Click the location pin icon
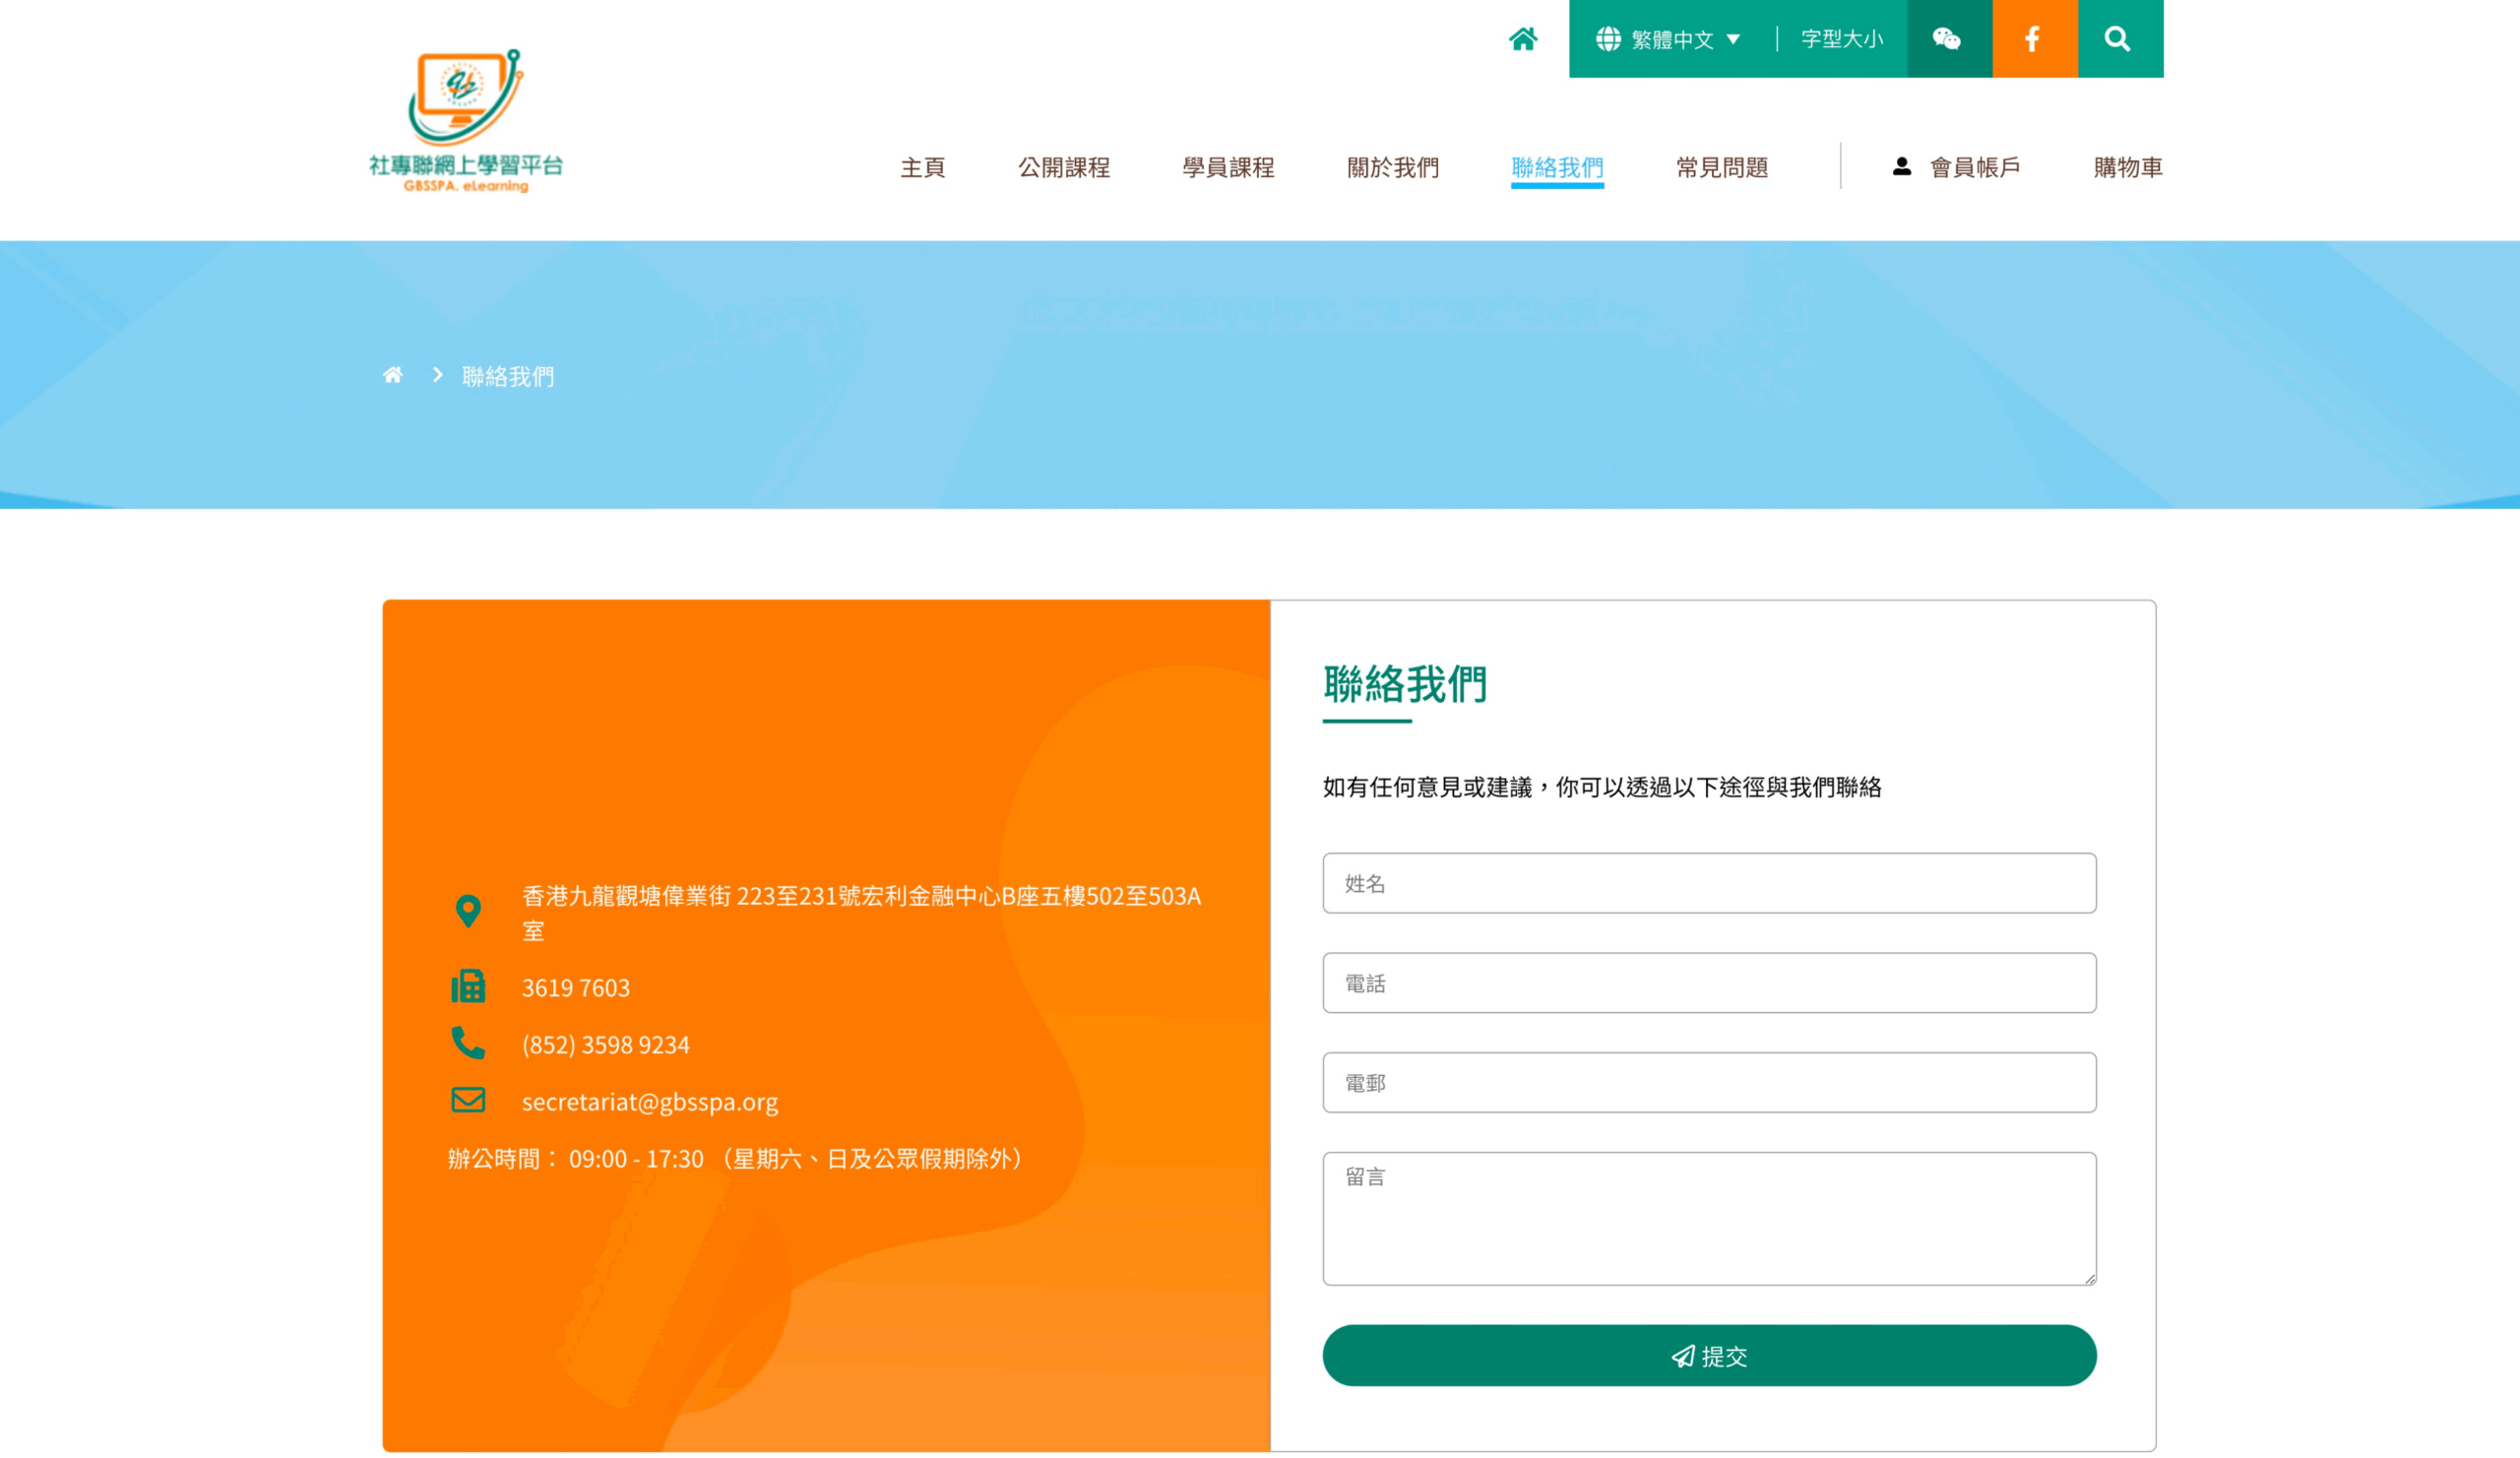The image size is (2520, 1458). click(x=468, y=911)
